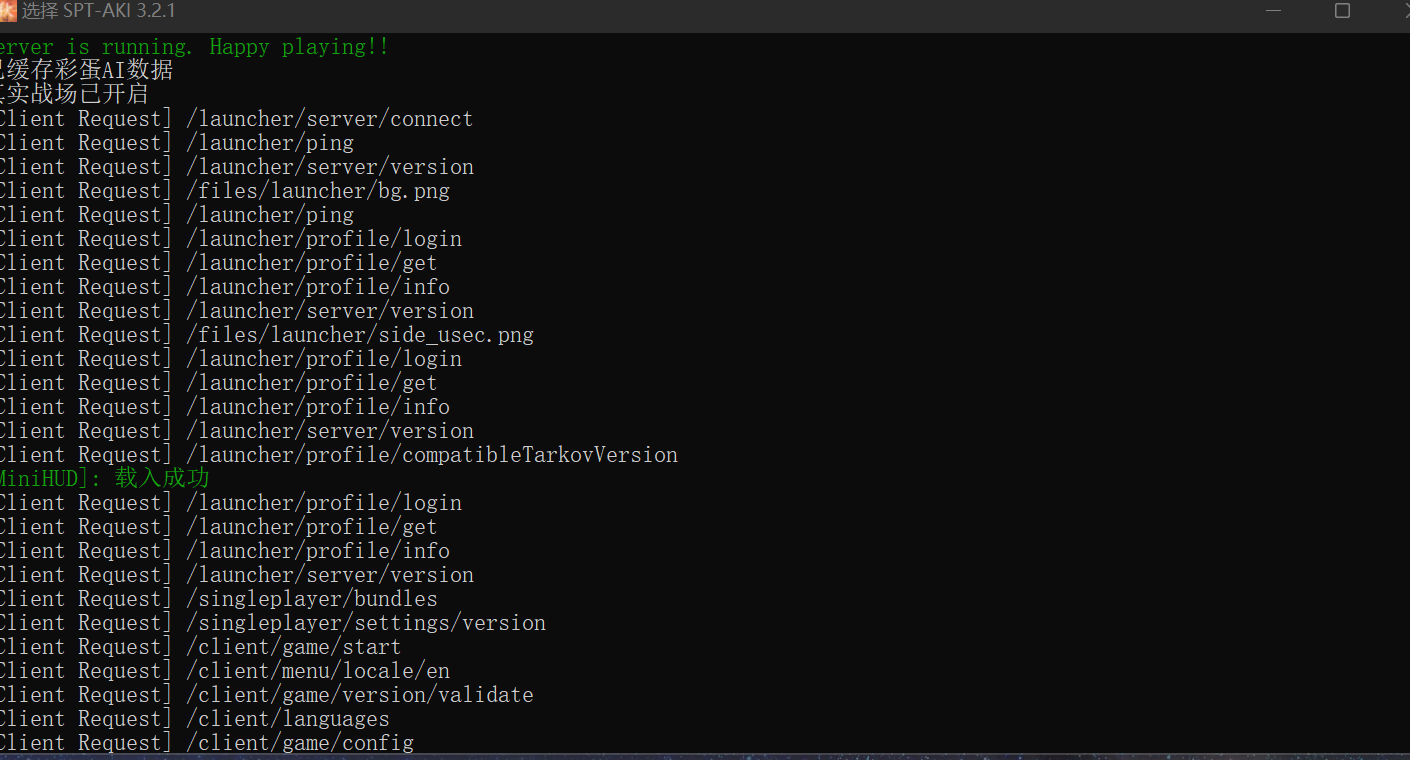Click the first /launcher/ping request line
1410x760 pixels.
tap(176, 143)
